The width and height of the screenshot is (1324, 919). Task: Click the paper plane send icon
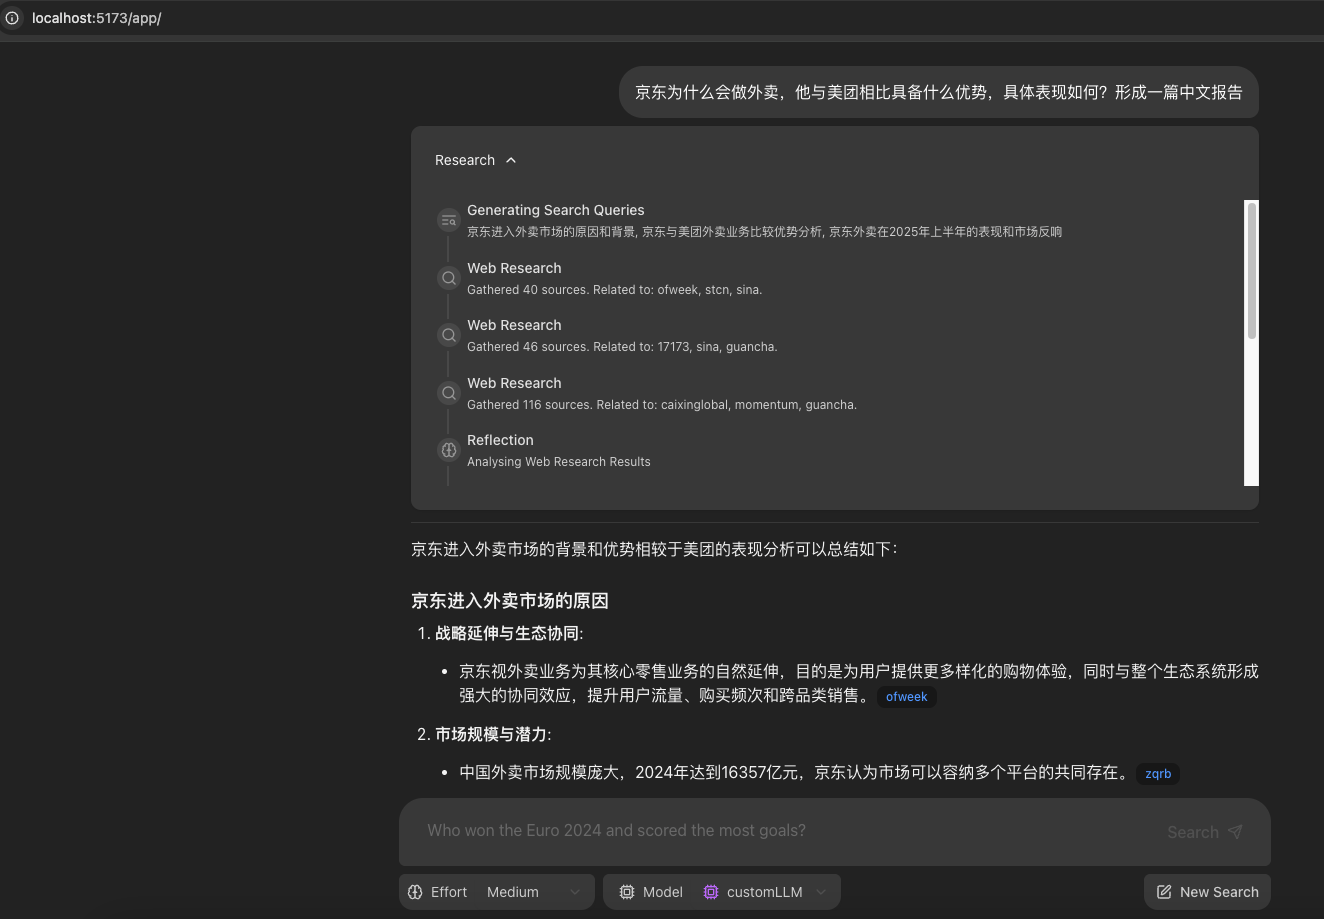click(x=1235, y=832)
